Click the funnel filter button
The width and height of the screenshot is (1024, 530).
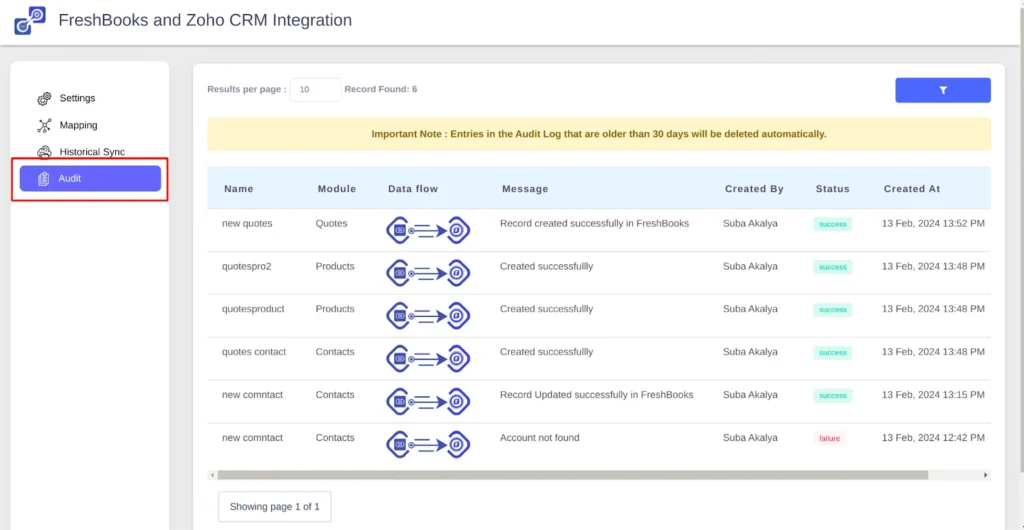point(942,91)
